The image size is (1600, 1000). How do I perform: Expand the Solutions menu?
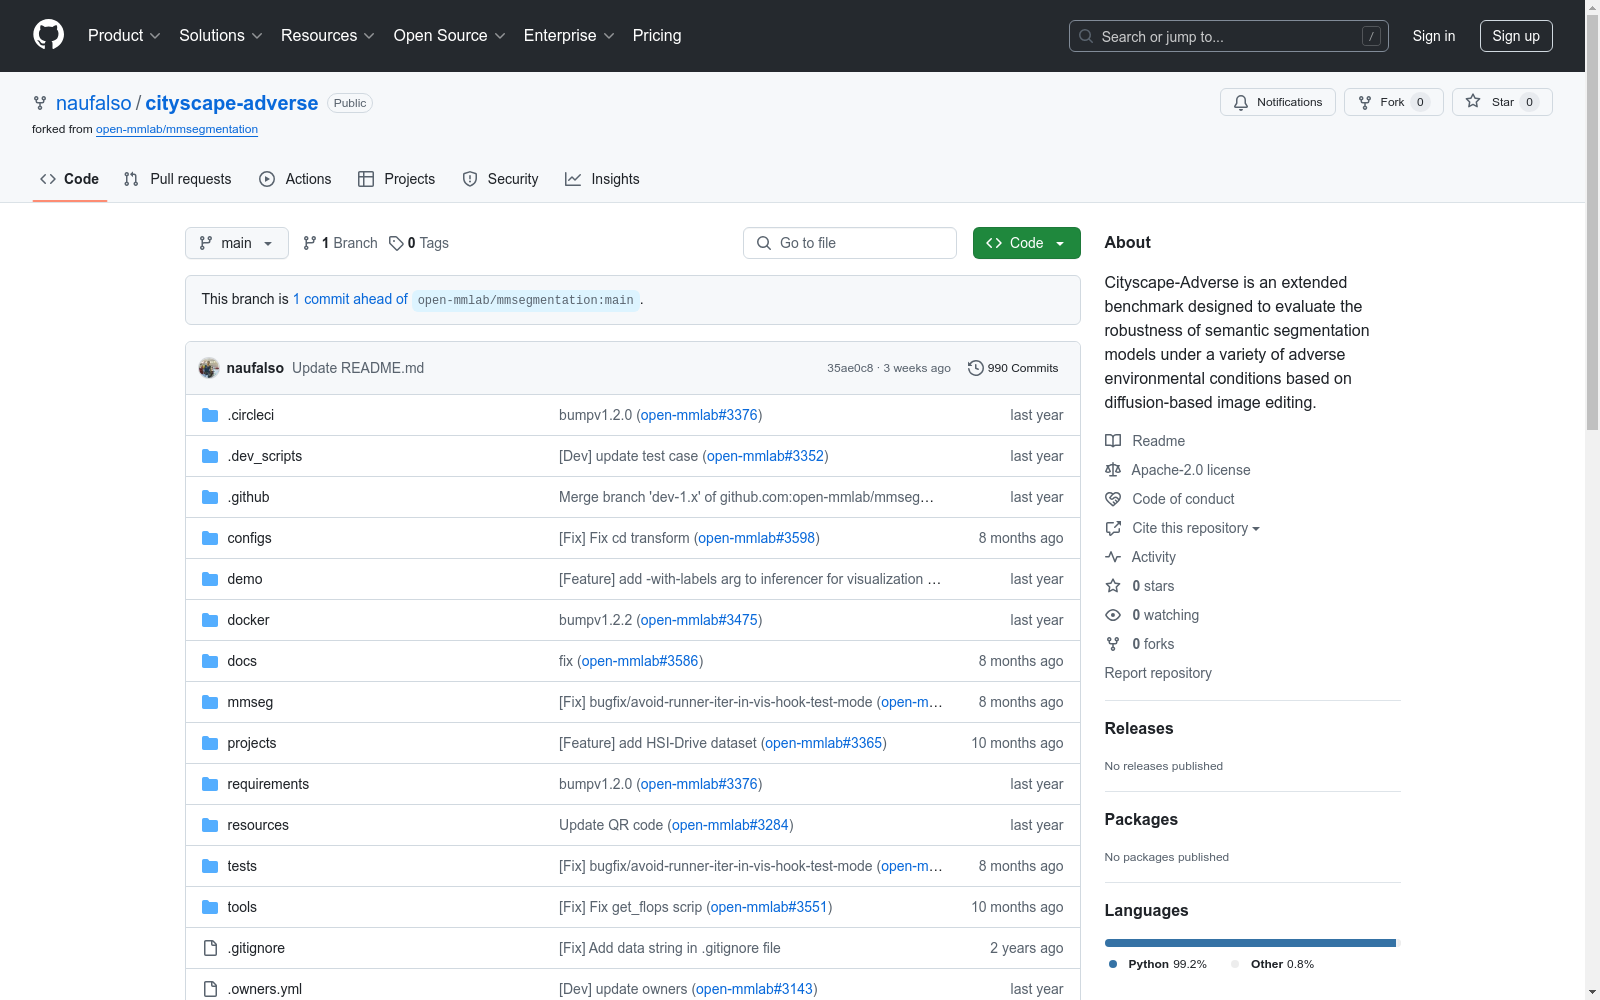click(x=221, y=36)
